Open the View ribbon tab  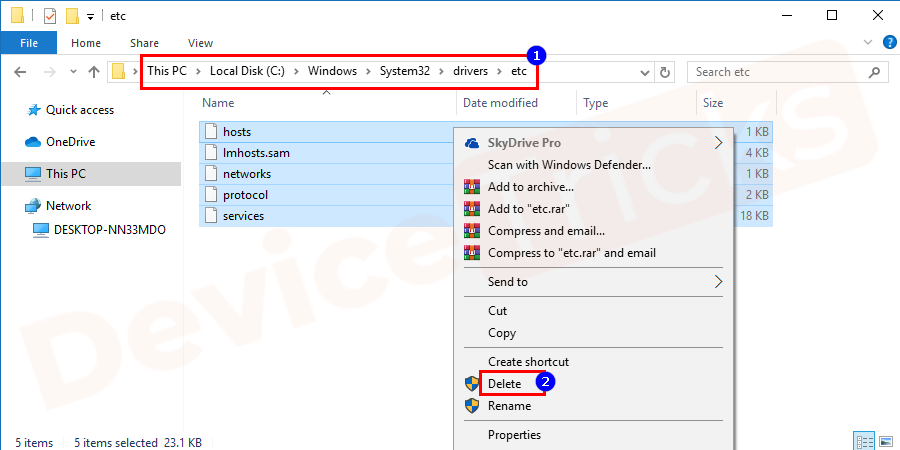(x=200, y=43)
